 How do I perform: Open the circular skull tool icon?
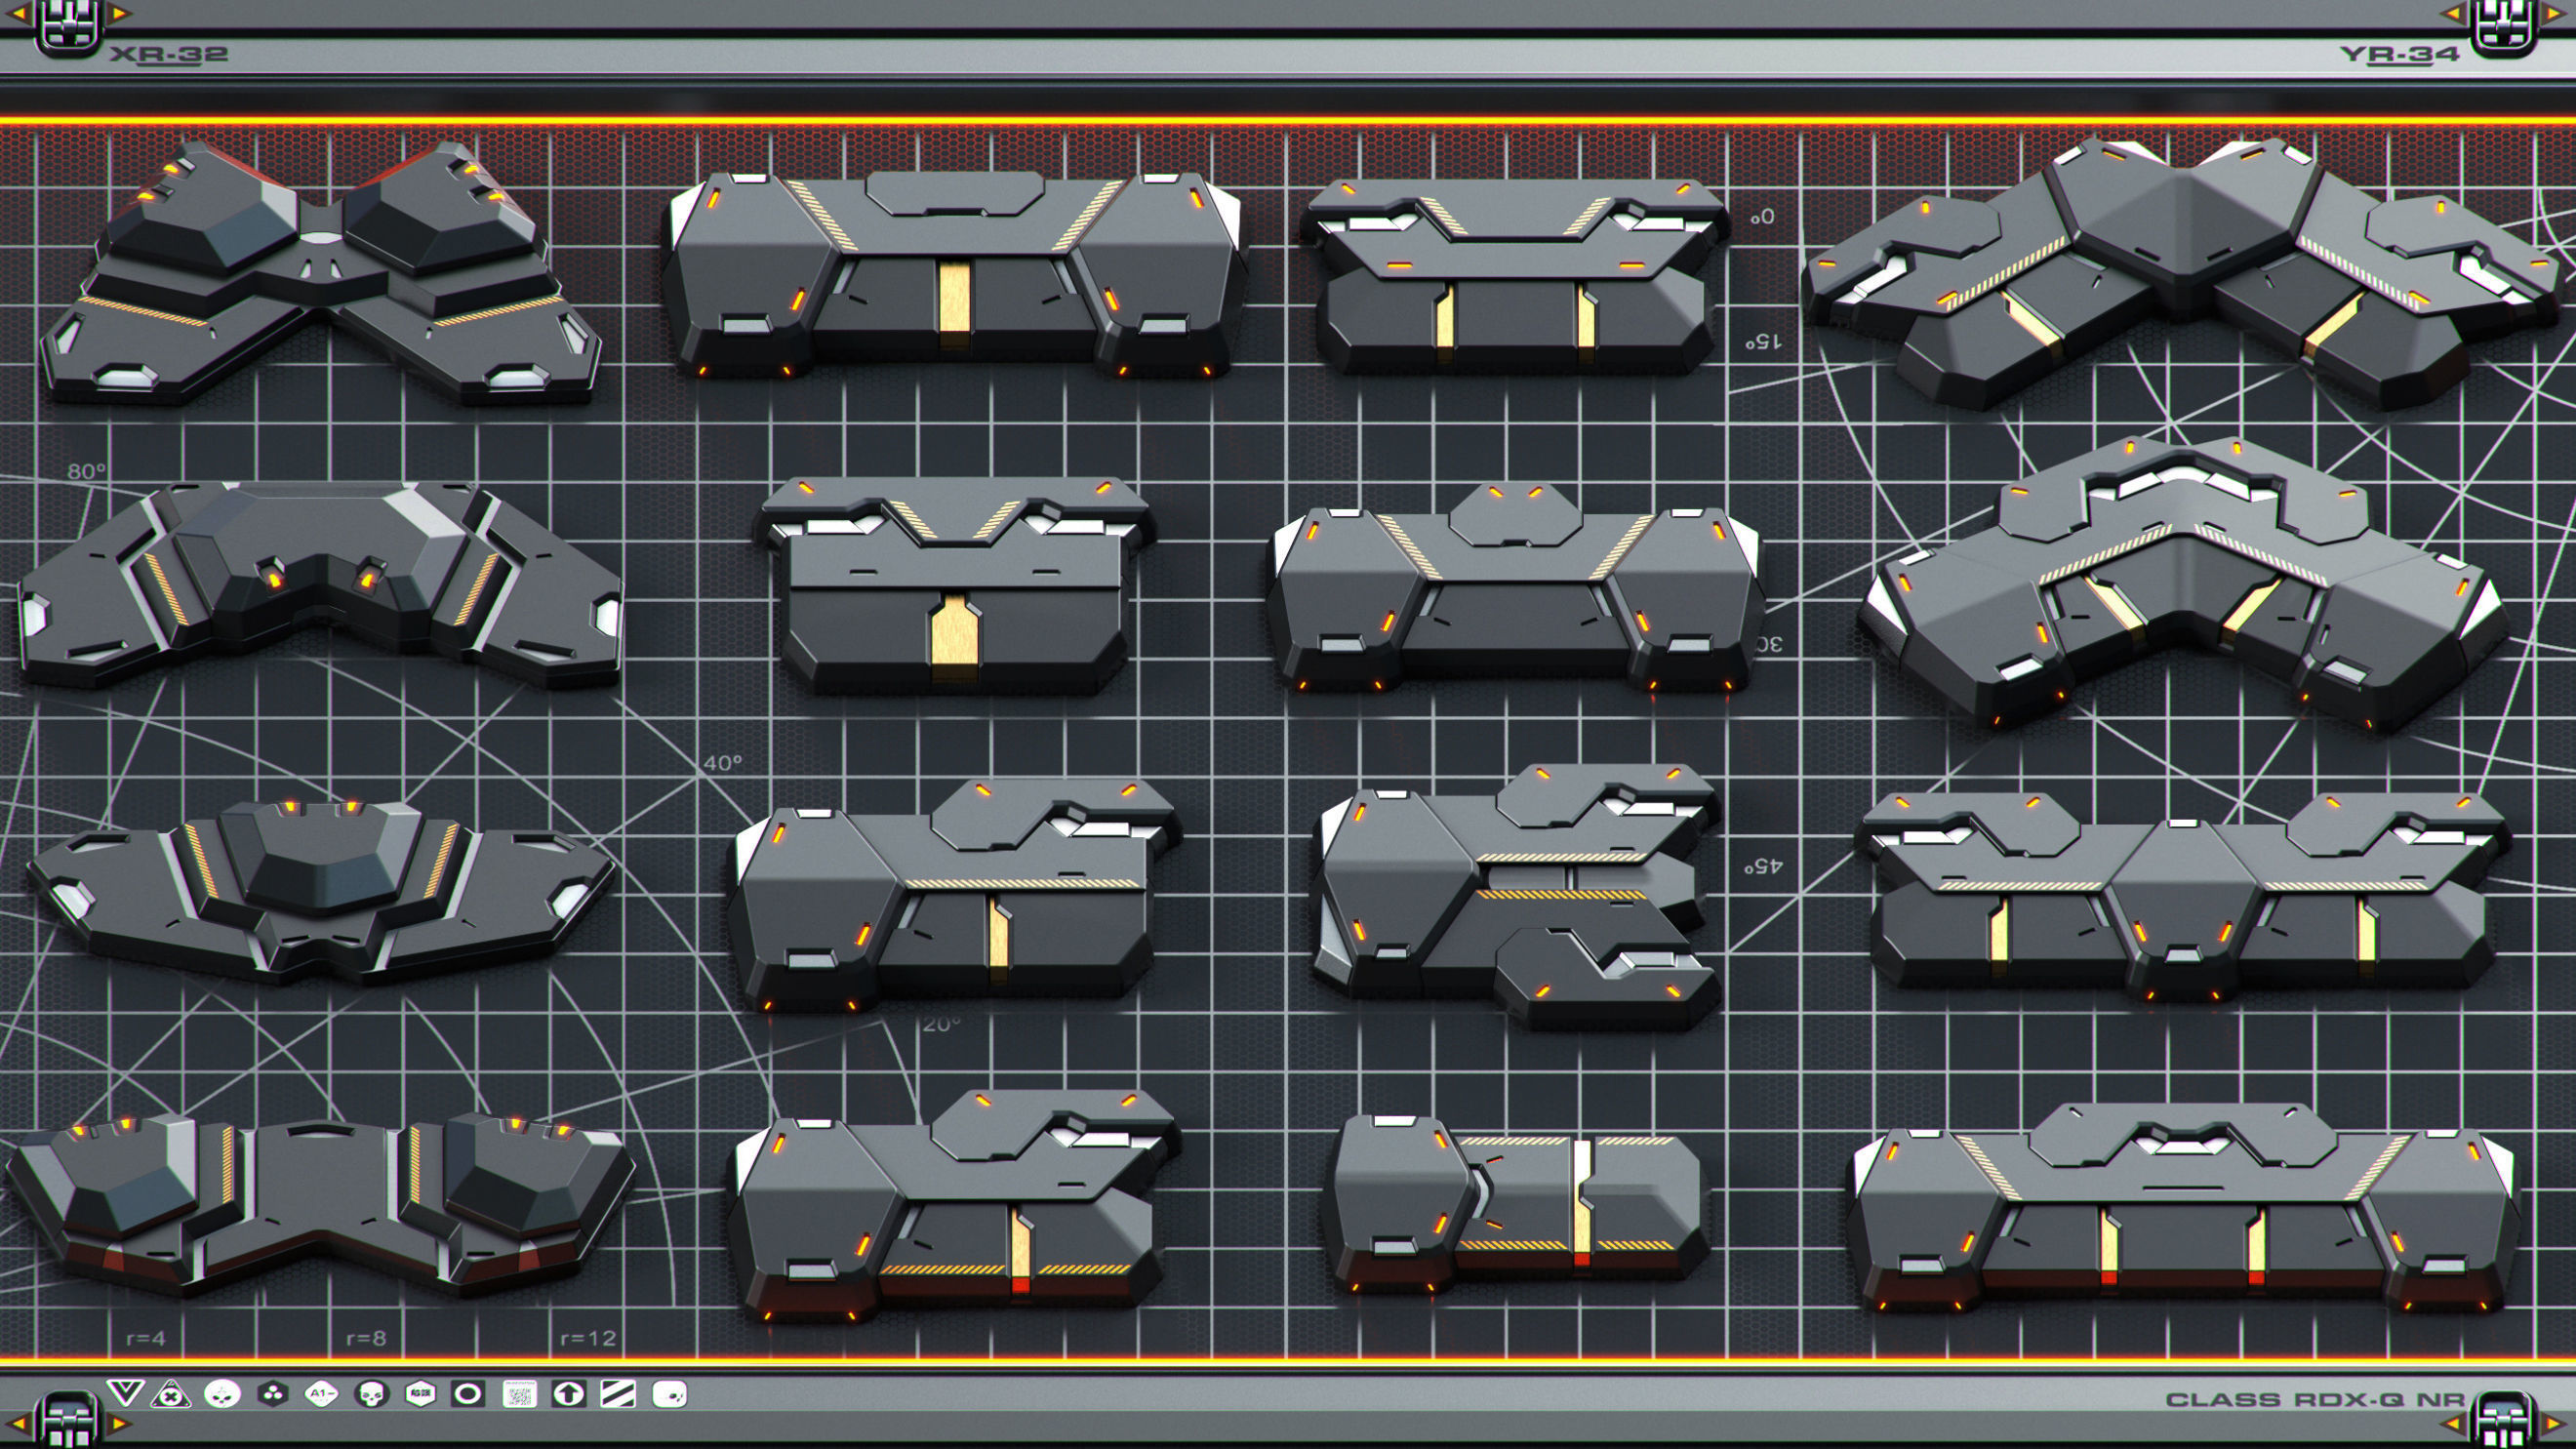(221, 1395)
